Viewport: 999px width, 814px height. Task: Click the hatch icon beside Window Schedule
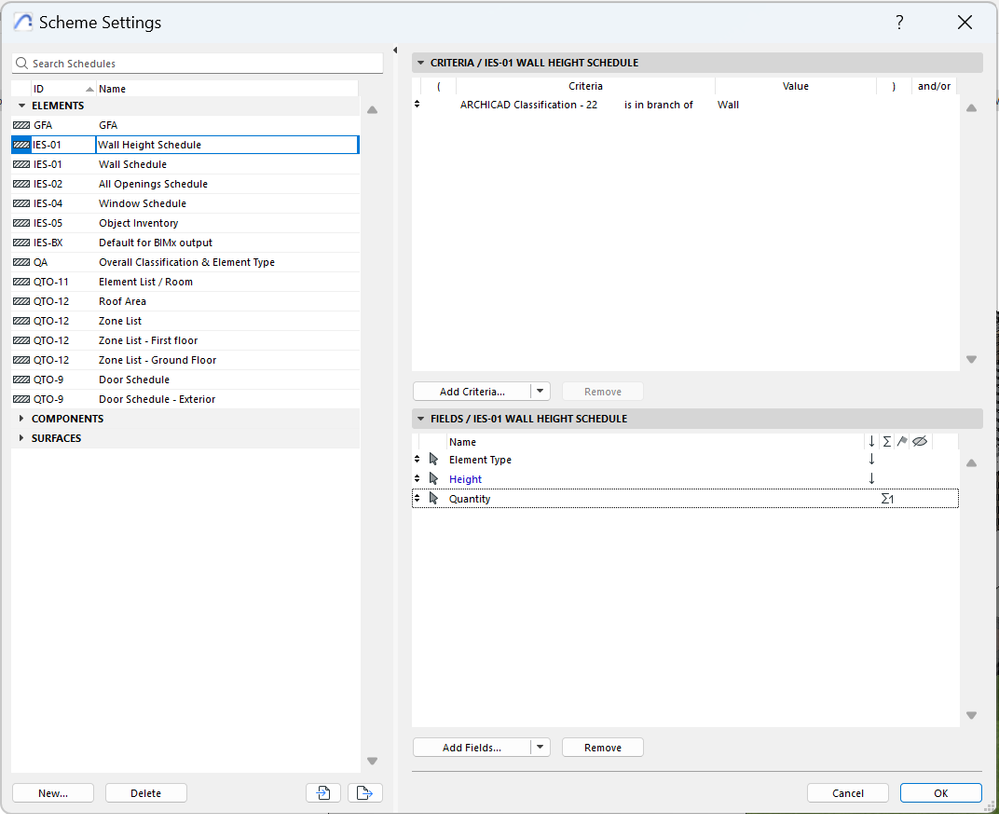point(21,204)
